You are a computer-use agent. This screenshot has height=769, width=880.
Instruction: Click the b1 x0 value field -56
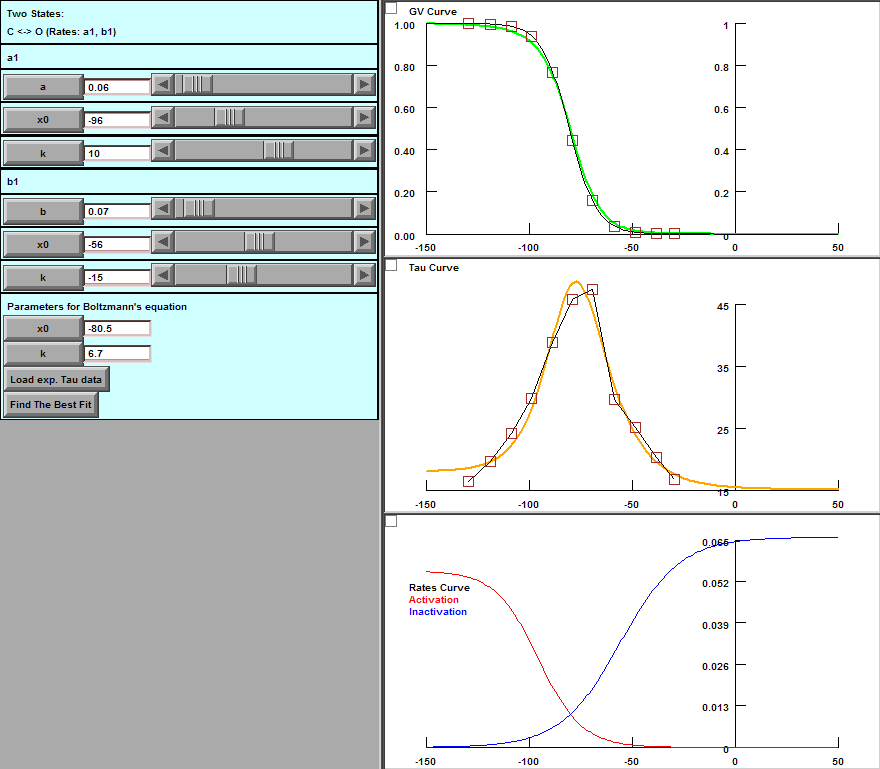click(x=117, y=245)
